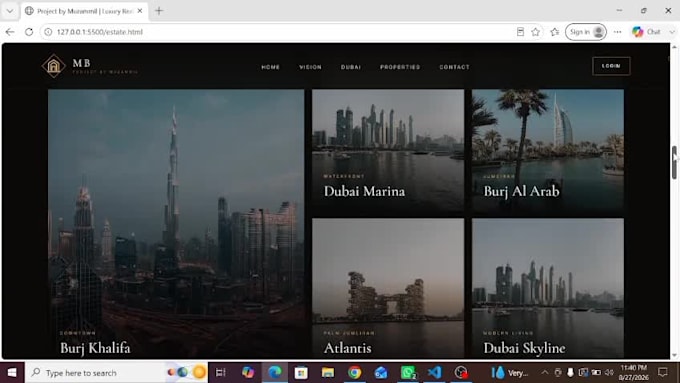680x383 pixels.
Task: Click the MB site logo
Action: (90, 66)
